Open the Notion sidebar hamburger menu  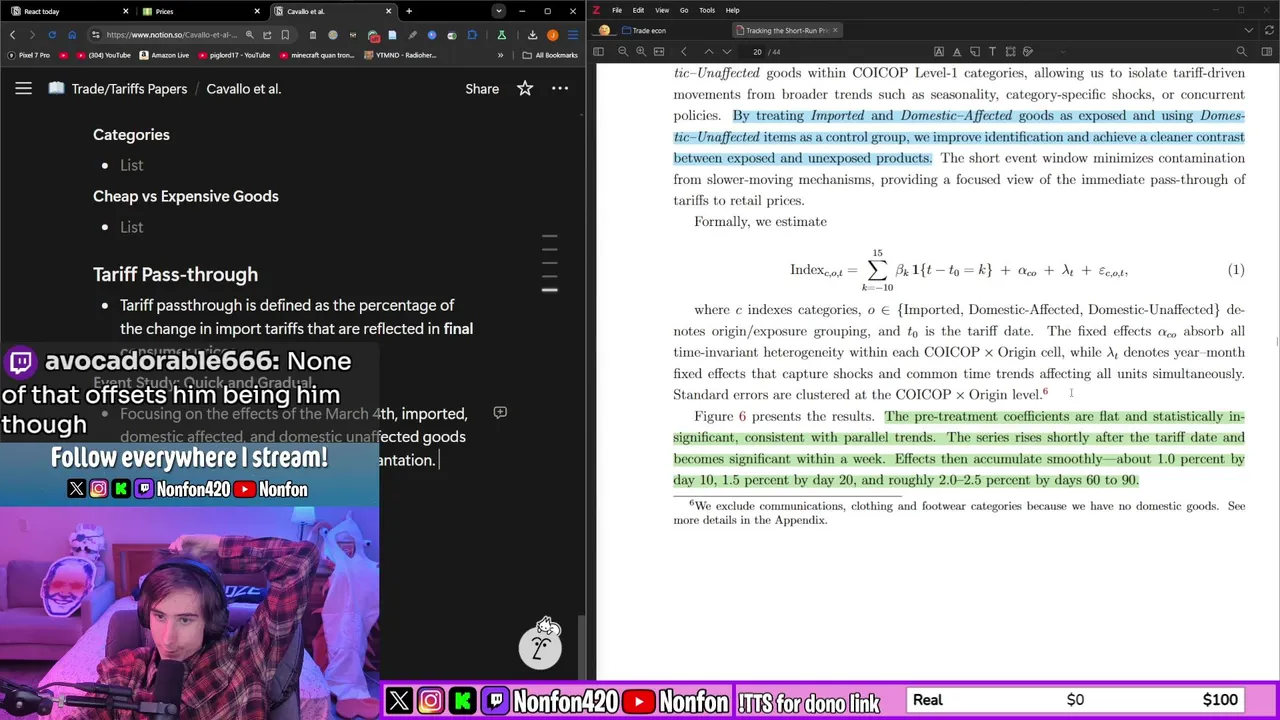point(23,88)
